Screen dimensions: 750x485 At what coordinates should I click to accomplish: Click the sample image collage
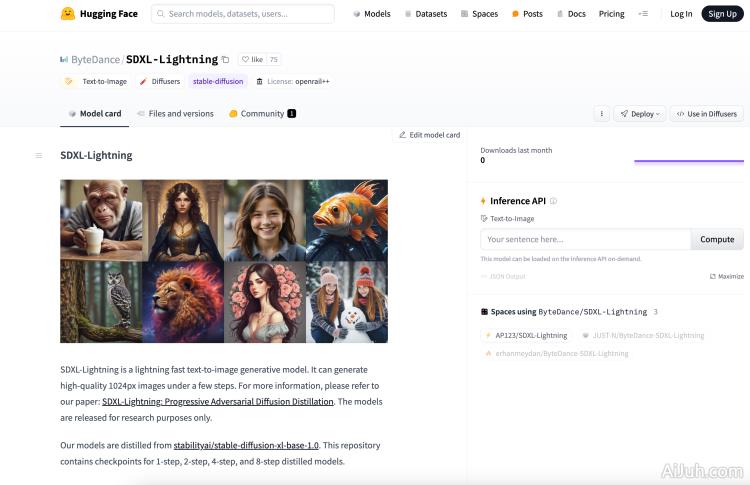coord(224,261)
